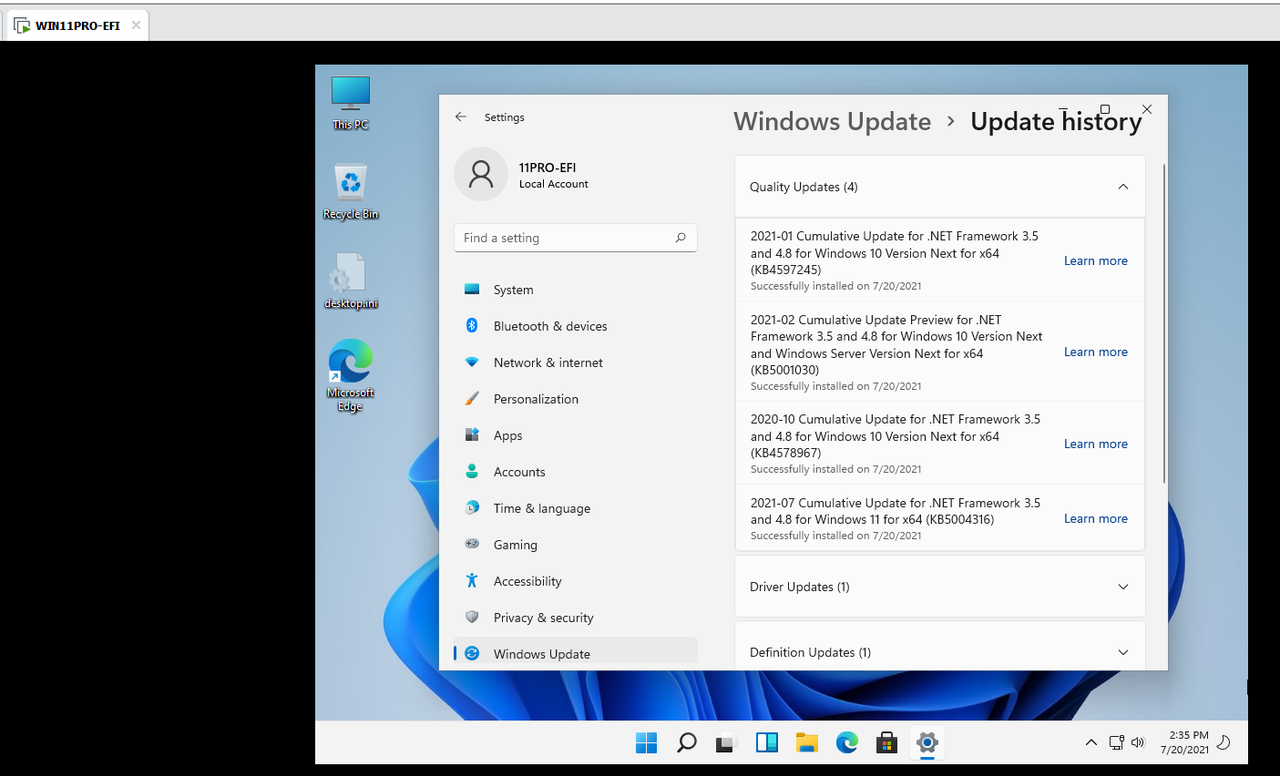1280x776 pixels.
Task: Open Accessibility settings category
Action: click(x=575, y=581)
